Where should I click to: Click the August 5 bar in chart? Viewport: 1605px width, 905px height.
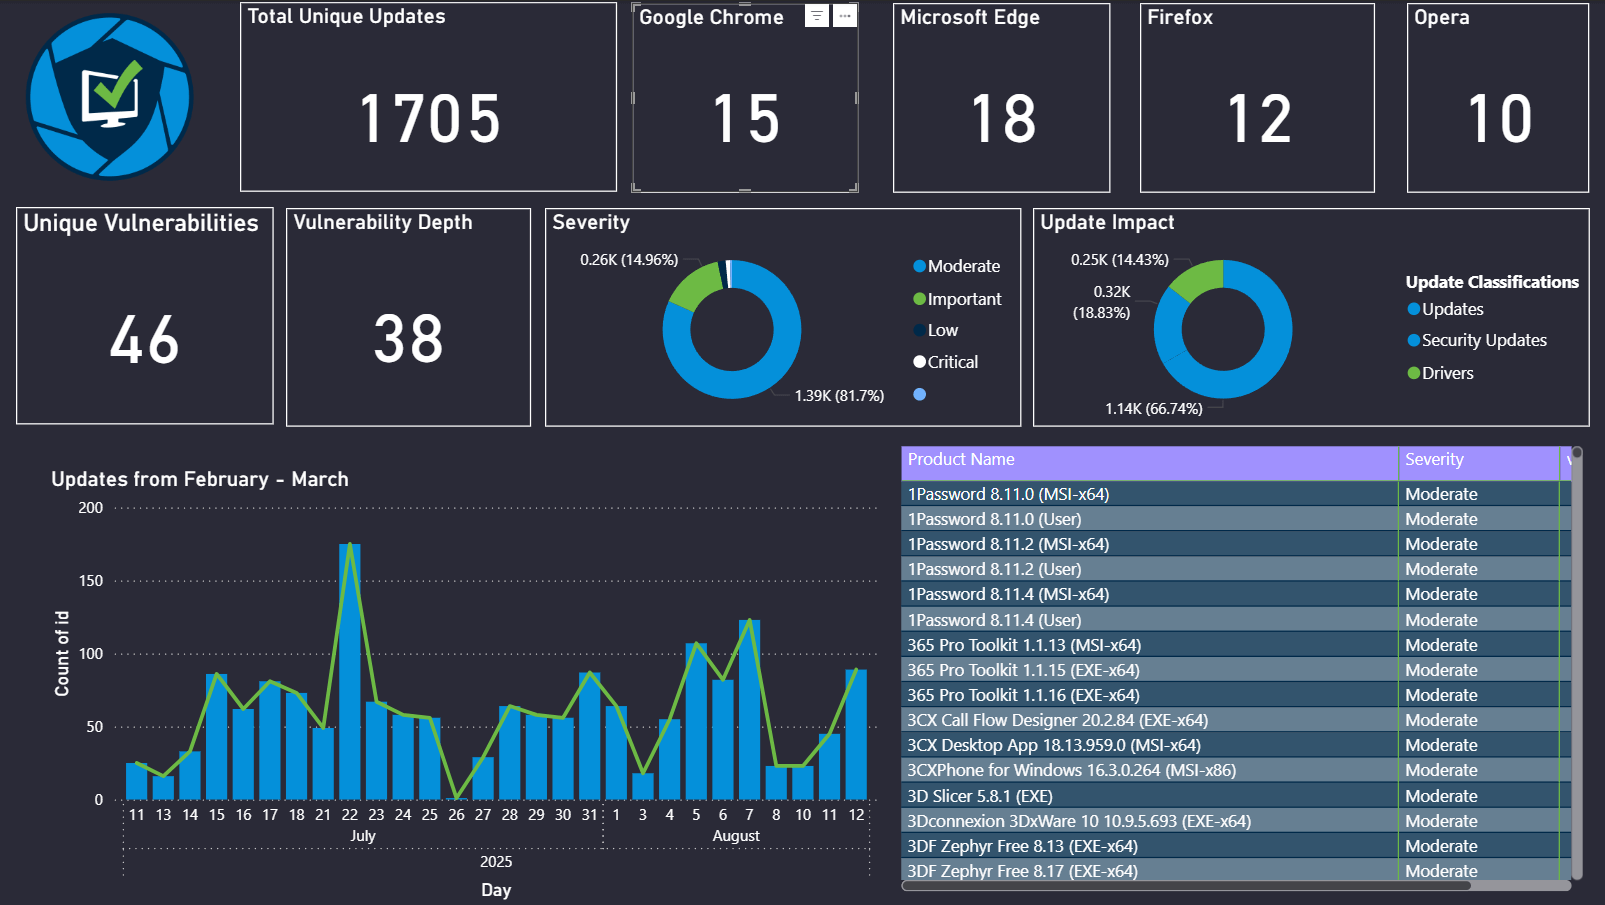click(696, 722)
